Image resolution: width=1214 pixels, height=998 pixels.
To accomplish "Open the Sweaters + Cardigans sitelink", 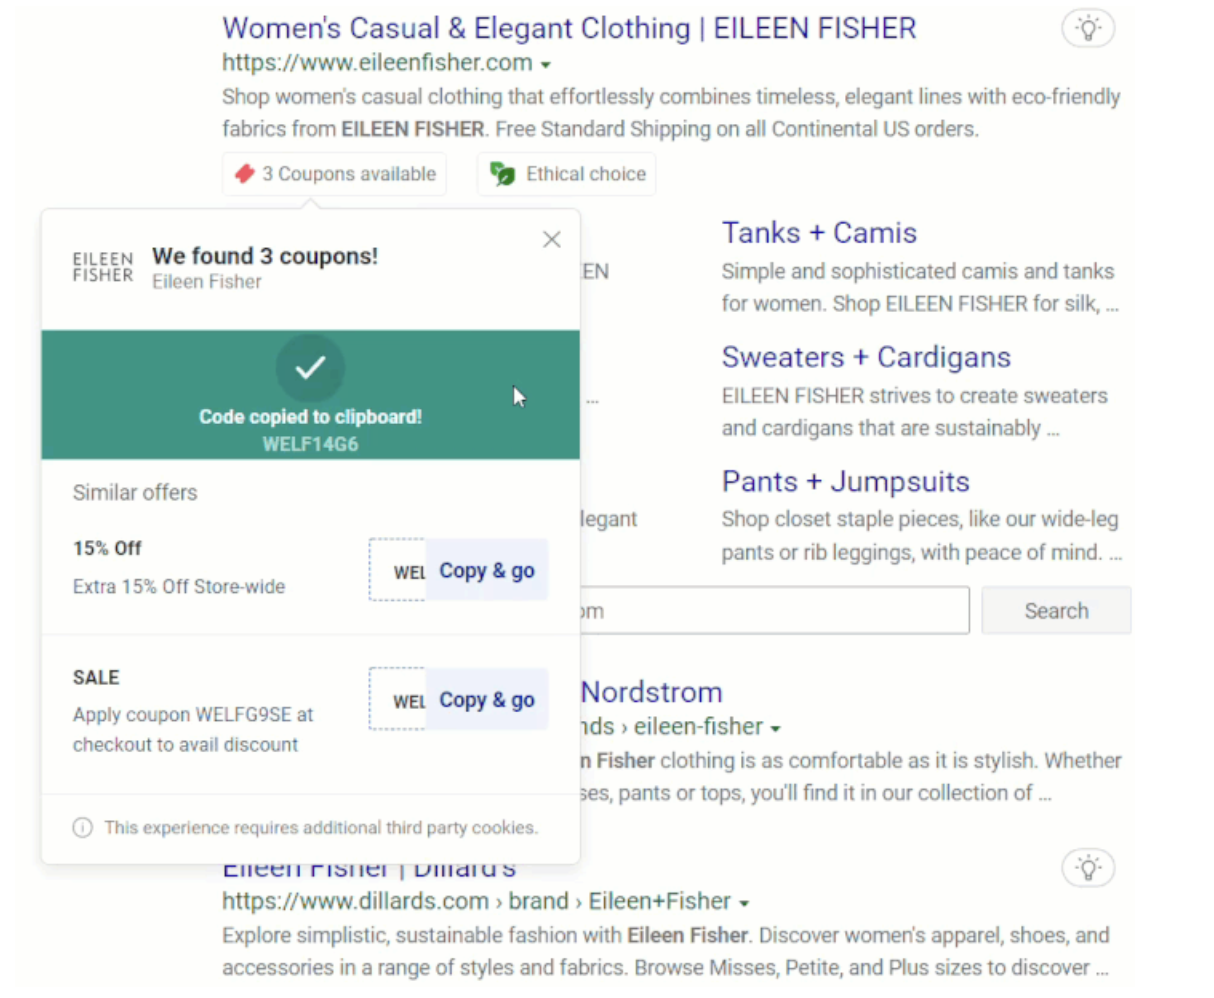I will [866, 357].
